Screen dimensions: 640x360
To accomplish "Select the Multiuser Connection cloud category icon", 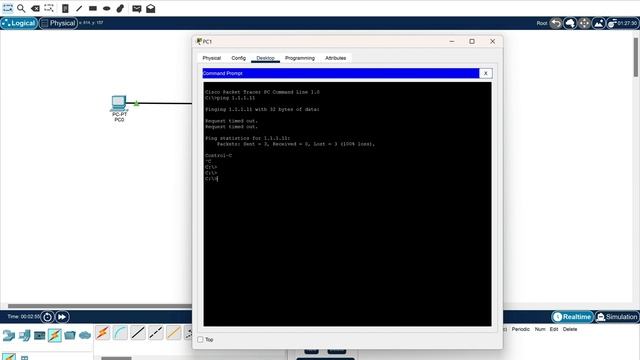I will [85, 336].
